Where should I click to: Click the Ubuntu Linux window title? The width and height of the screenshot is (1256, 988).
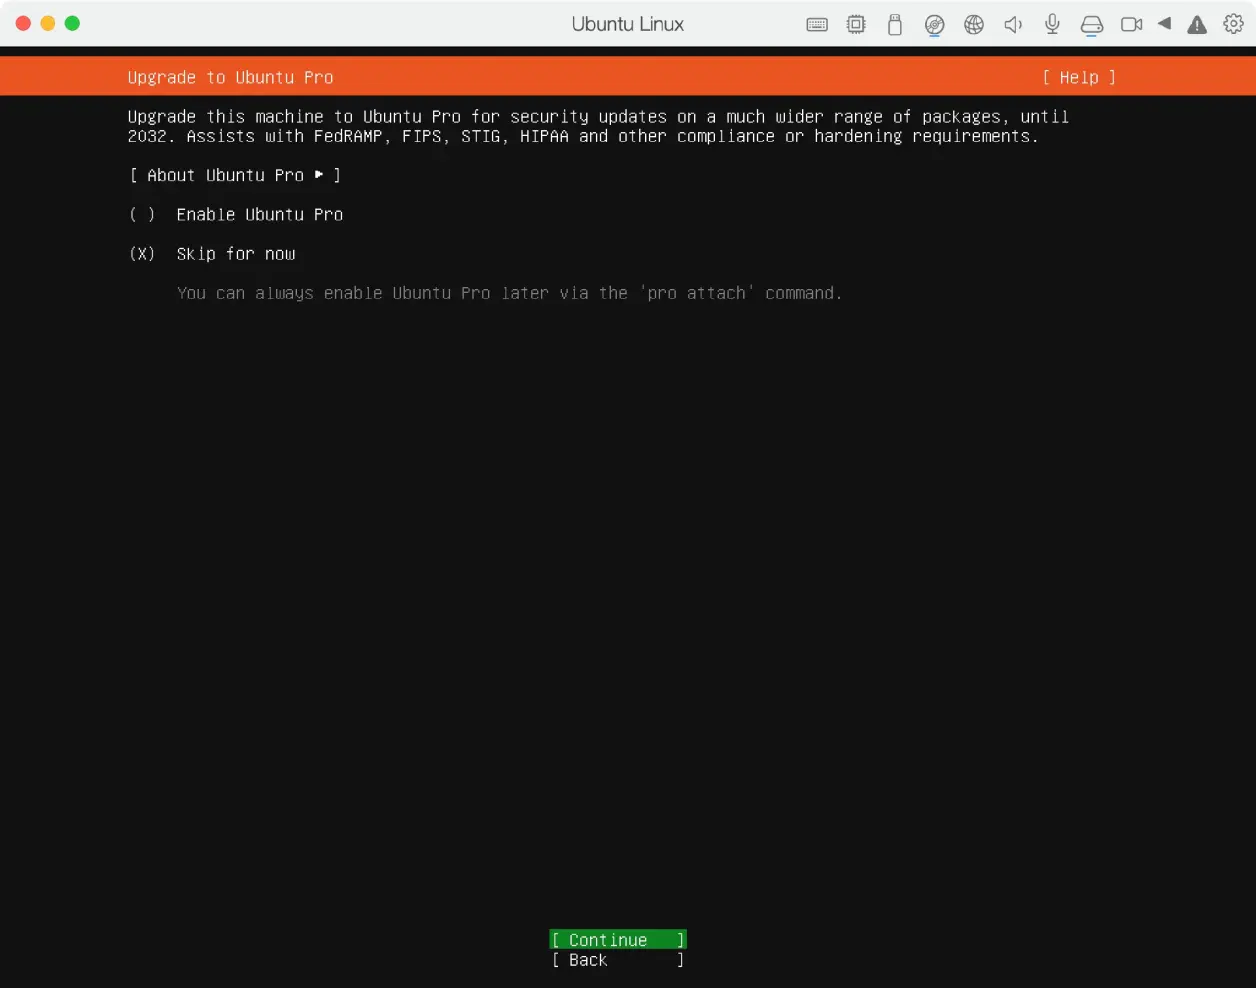pos(628,24)
